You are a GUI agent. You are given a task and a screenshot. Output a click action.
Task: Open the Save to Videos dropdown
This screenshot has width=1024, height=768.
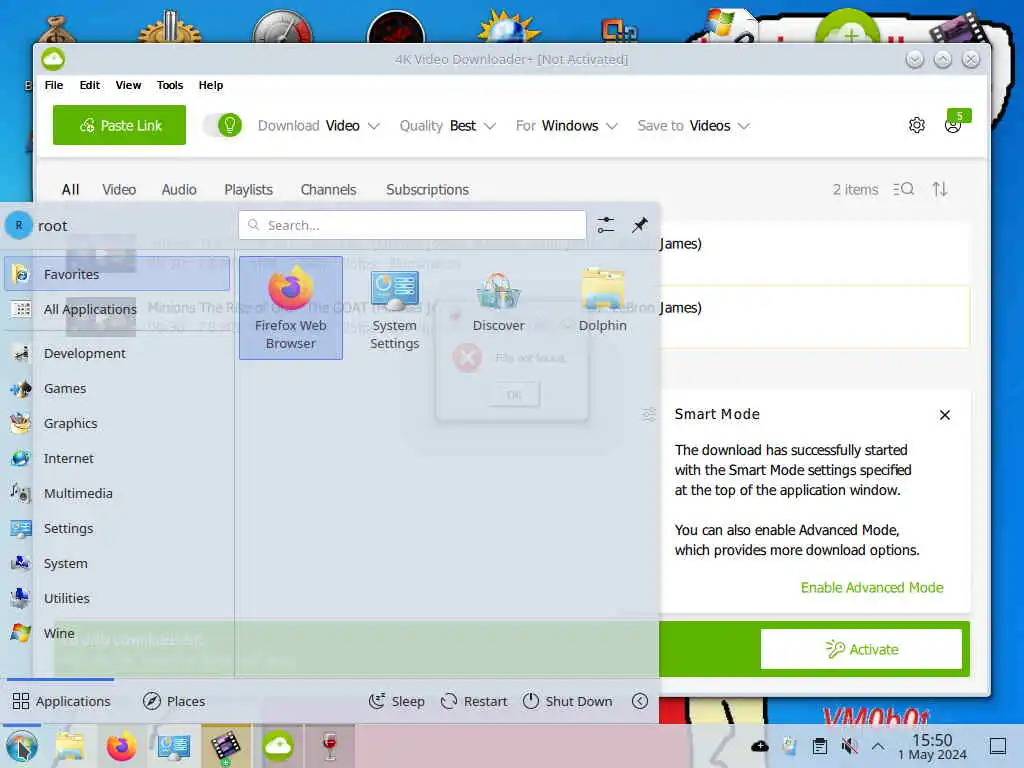693,125
